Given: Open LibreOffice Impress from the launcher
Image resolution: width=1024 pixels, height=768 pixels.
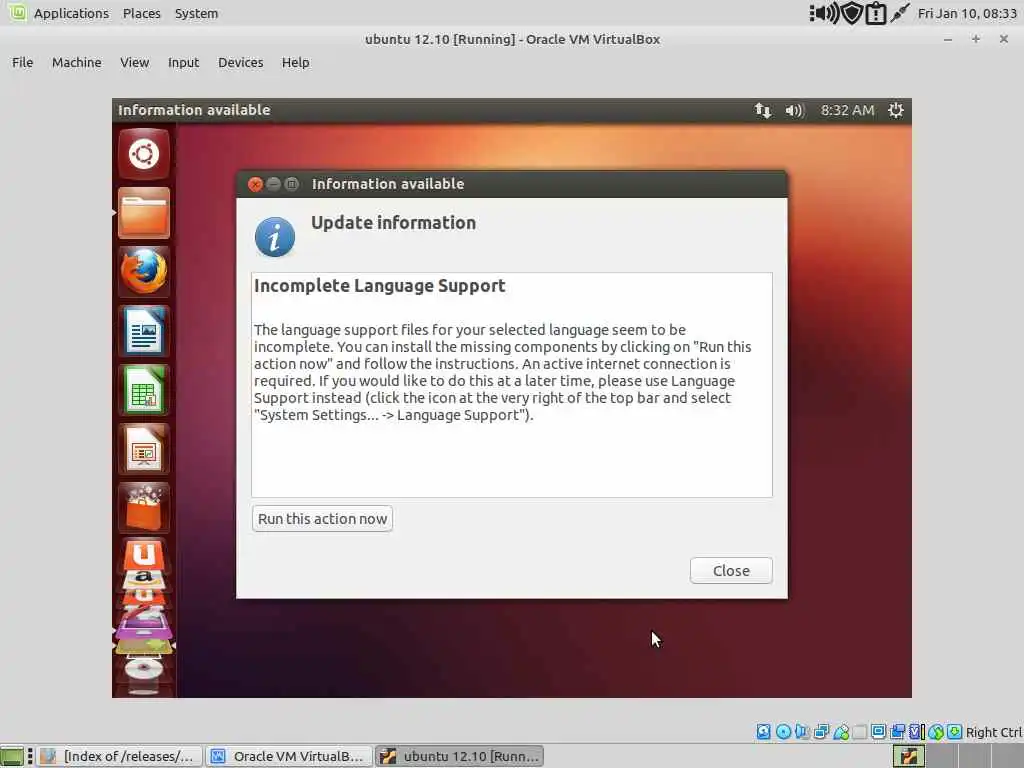Looking at the screenshot, I should (144, 449).
